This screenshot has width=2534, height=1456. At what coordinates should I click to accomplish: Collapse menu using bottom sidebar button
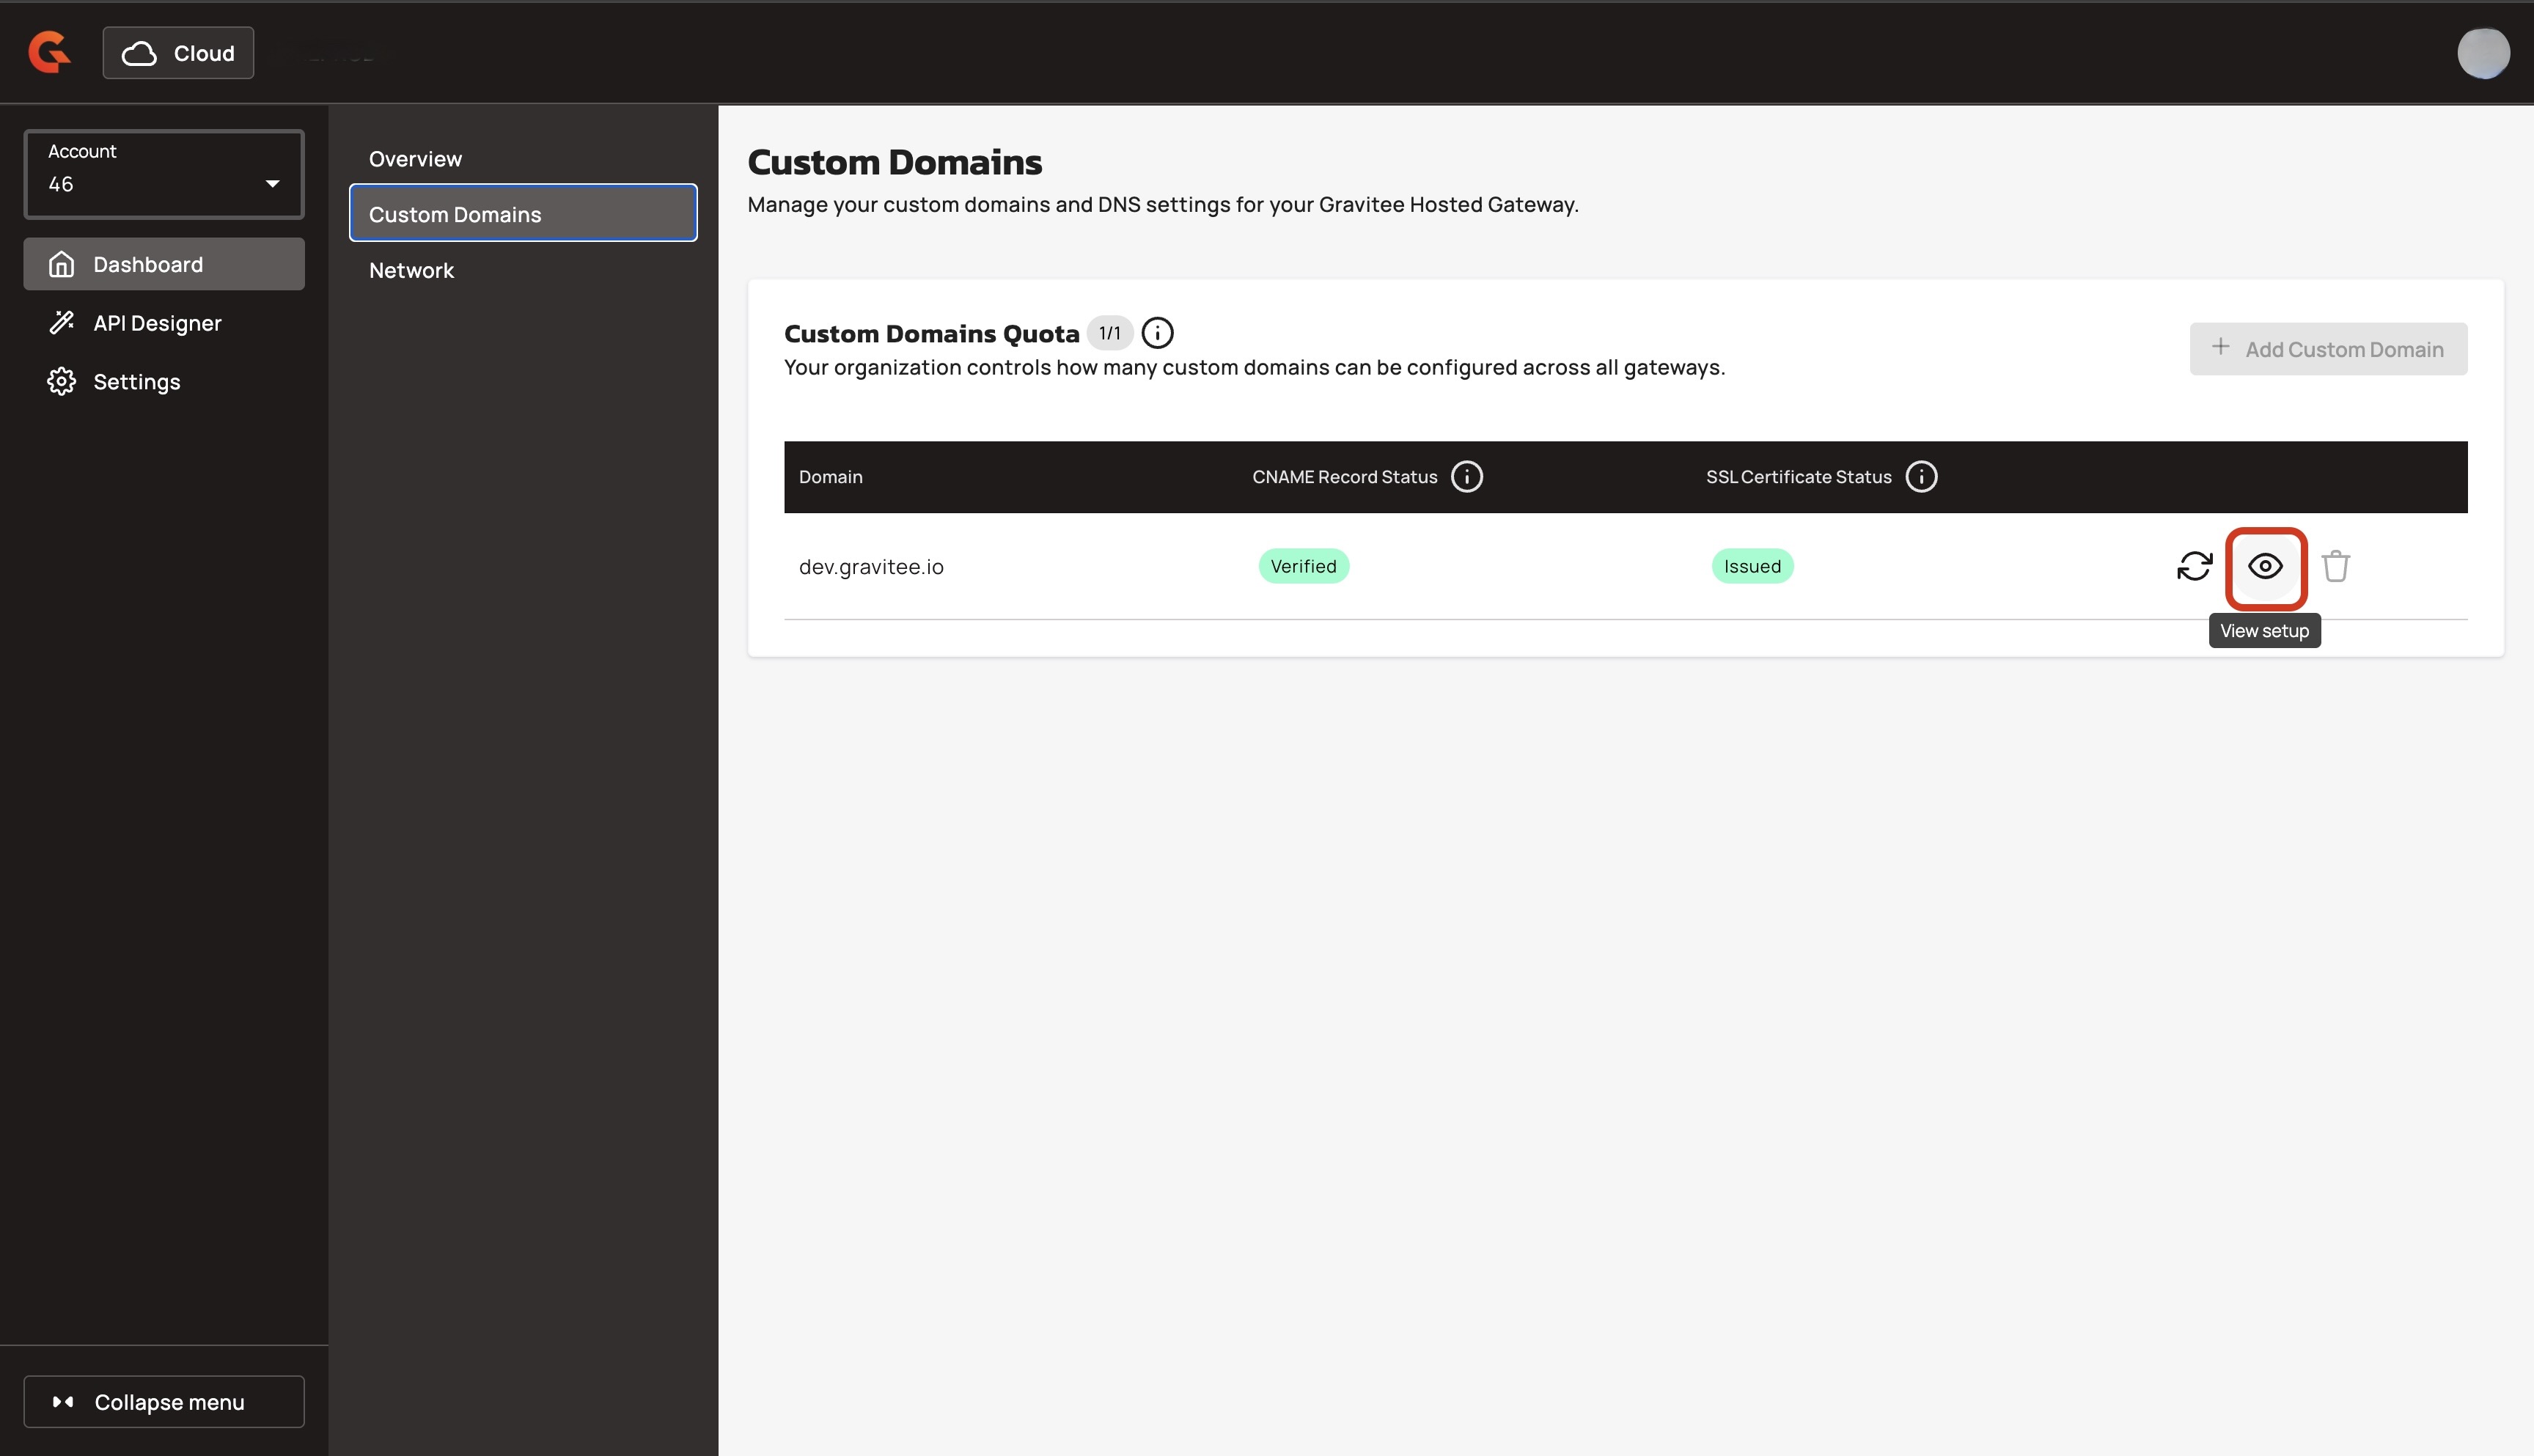coord(164,1401)
